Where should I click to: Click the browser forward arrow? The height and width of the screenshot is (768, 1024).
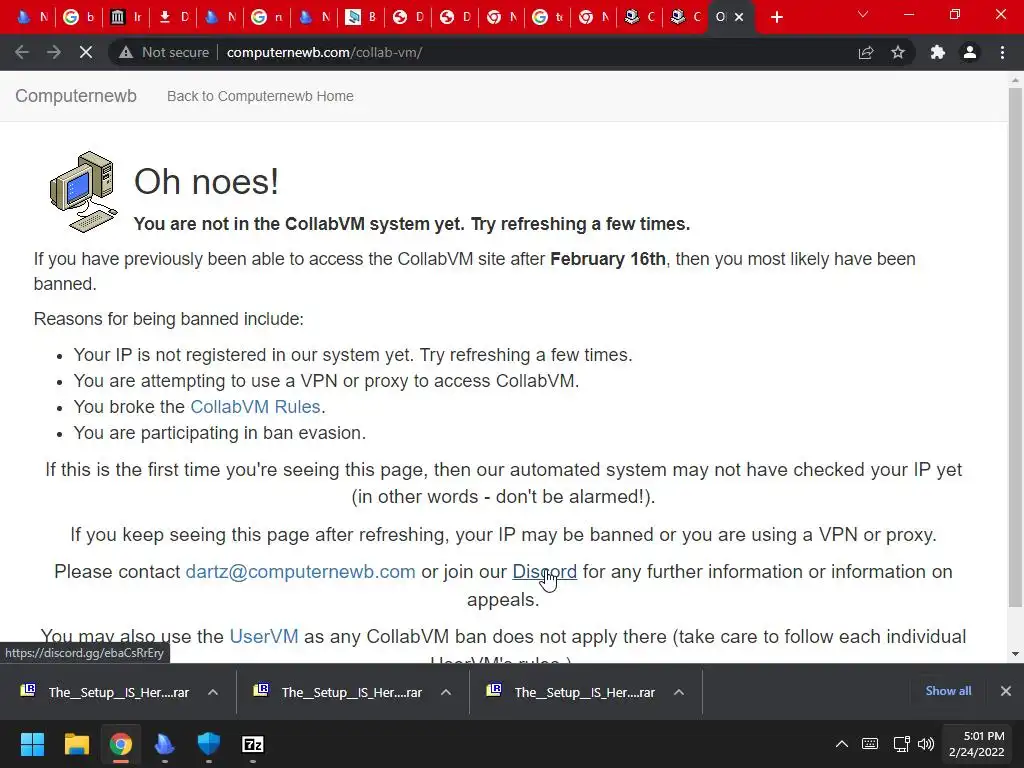tap(54, 52)
